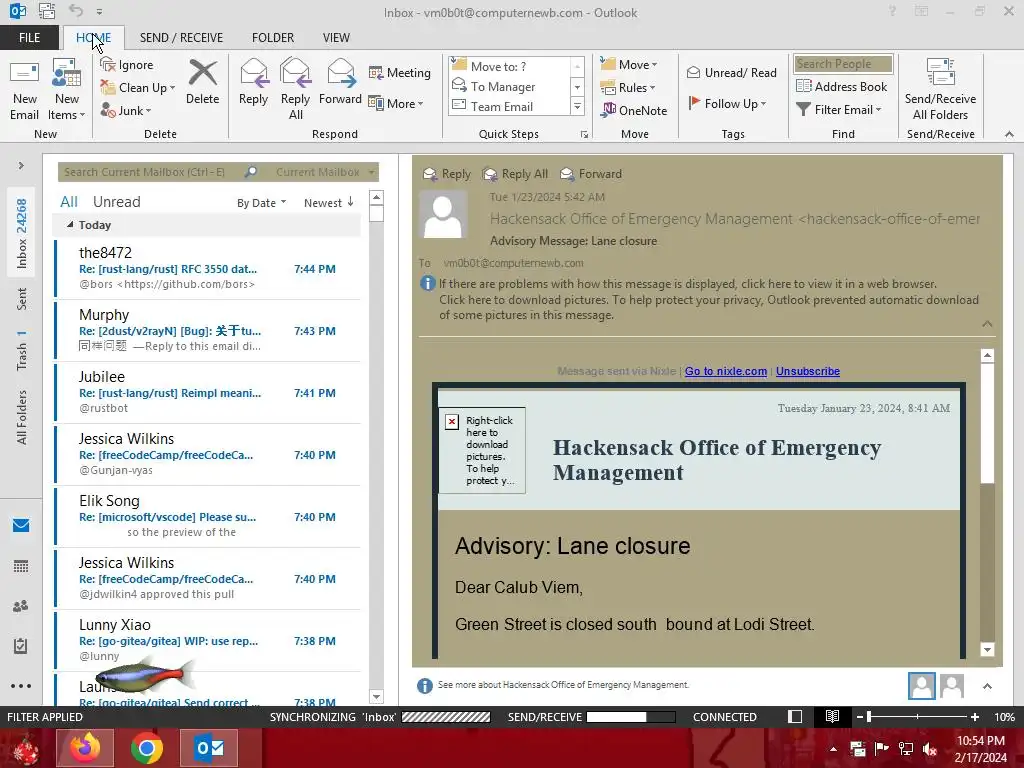Viewport: 1024px width, 768px height.
Task: Select the Team Email quick step
Action: [509, 106]
